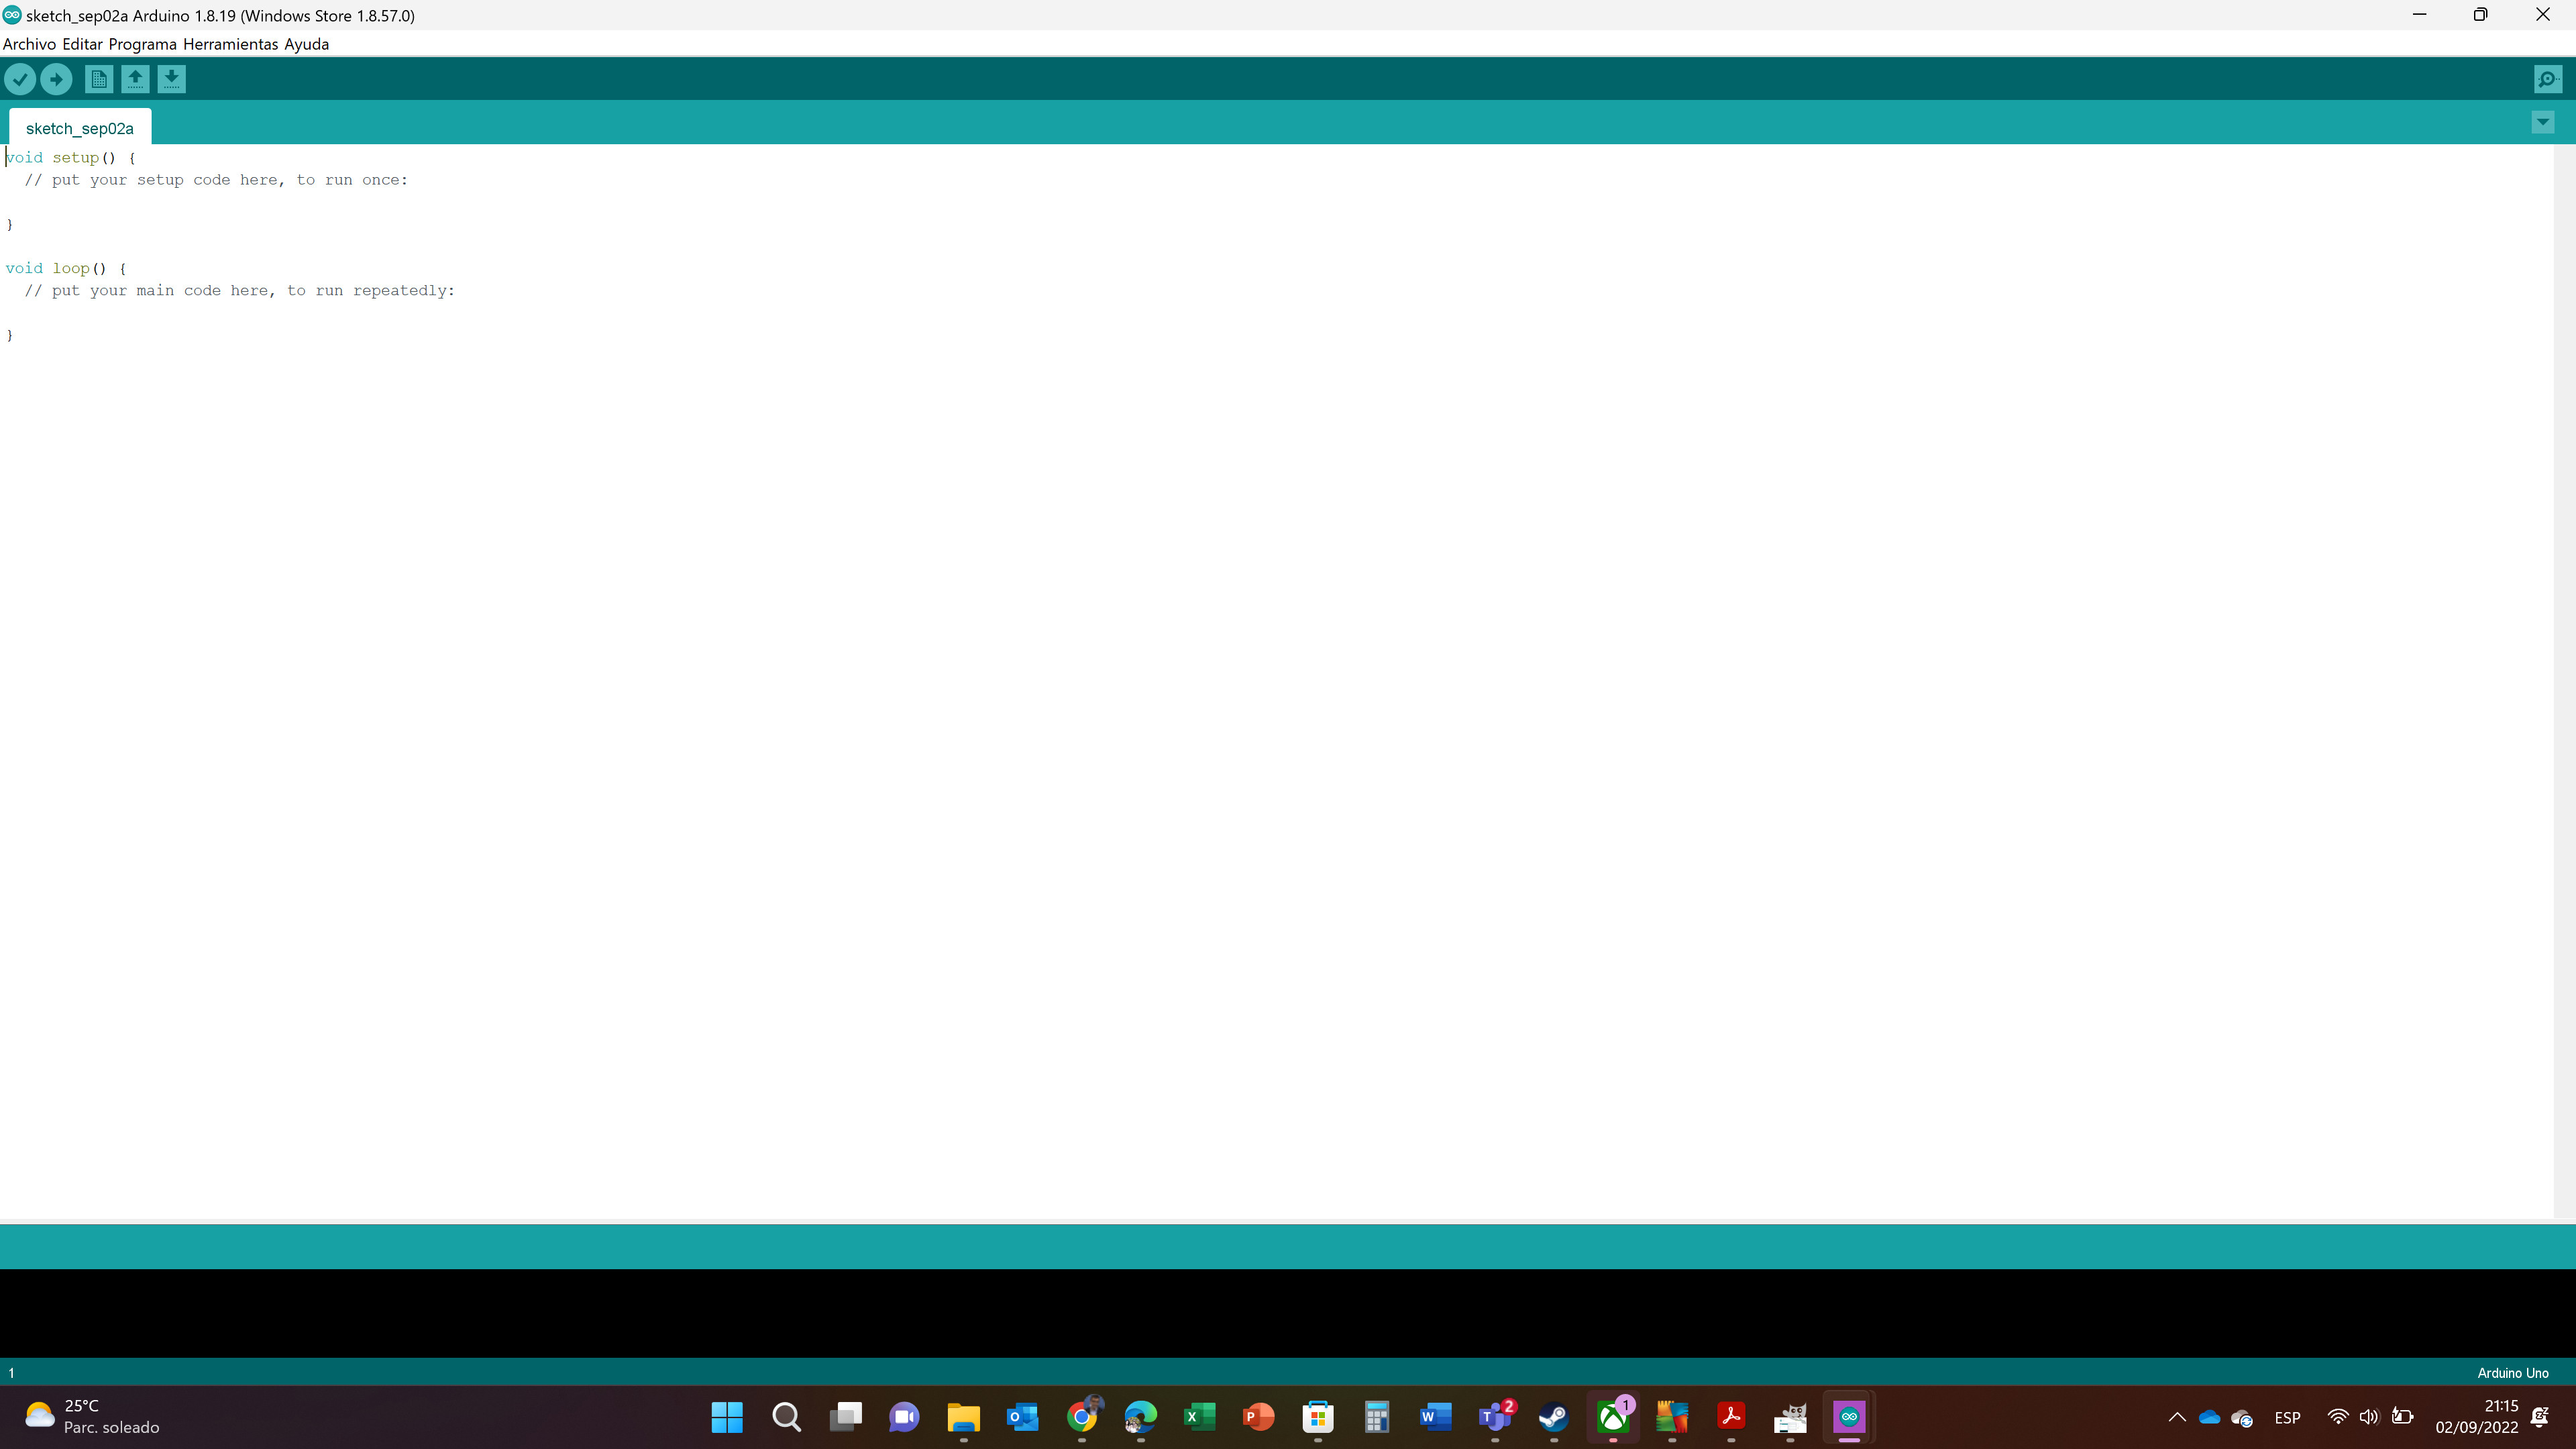Click the ESP language indicator
This screenshot has height=1449, width=2576.
click(x=2287, y=1417)
